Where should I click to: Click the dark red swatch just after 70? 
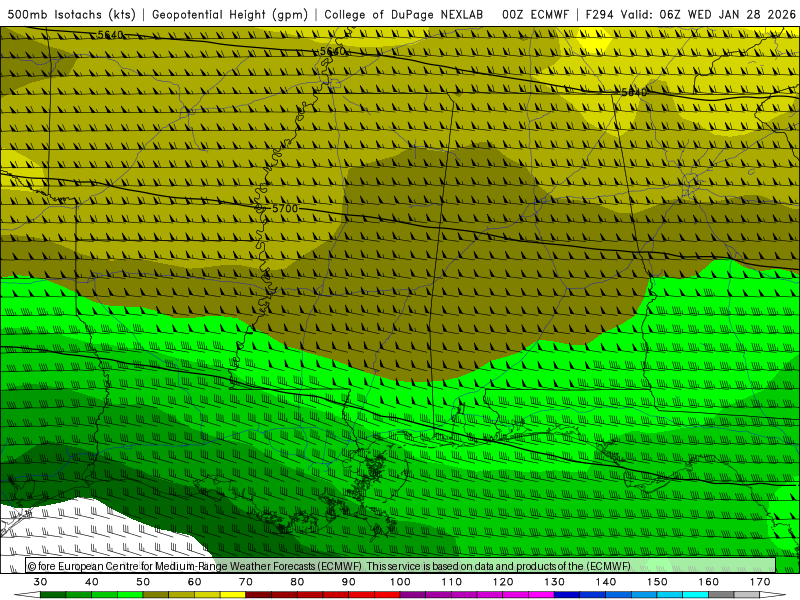tap(259, 595)
